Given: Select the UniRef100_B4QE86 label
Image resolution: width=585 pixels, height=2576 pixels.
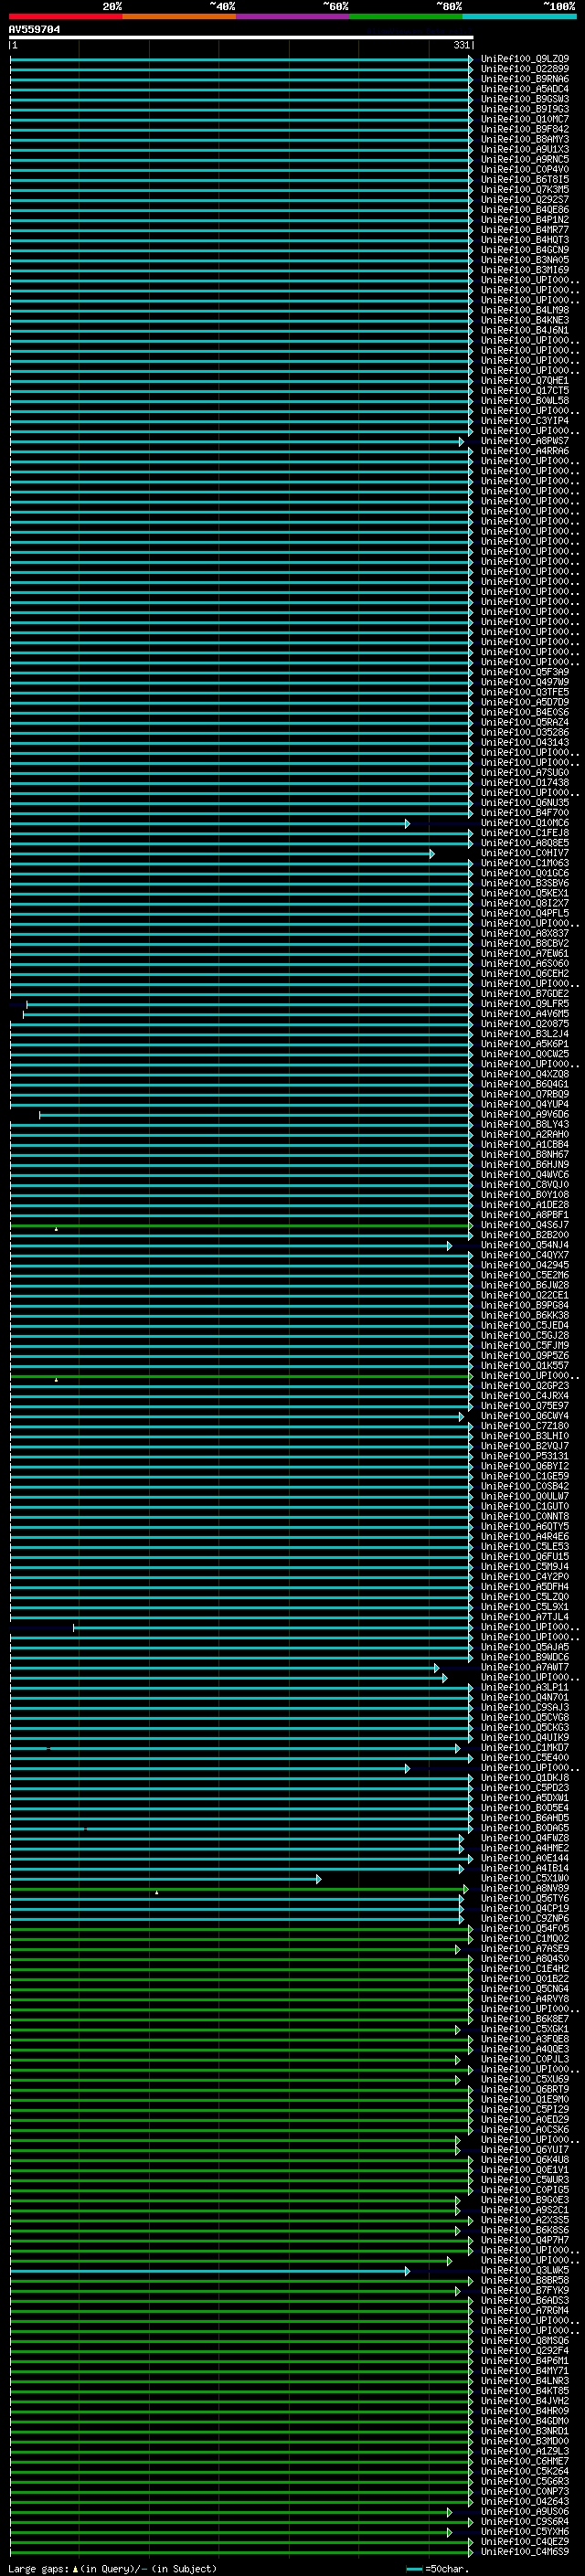Looking at the screenshot, I should click(525, 210).
